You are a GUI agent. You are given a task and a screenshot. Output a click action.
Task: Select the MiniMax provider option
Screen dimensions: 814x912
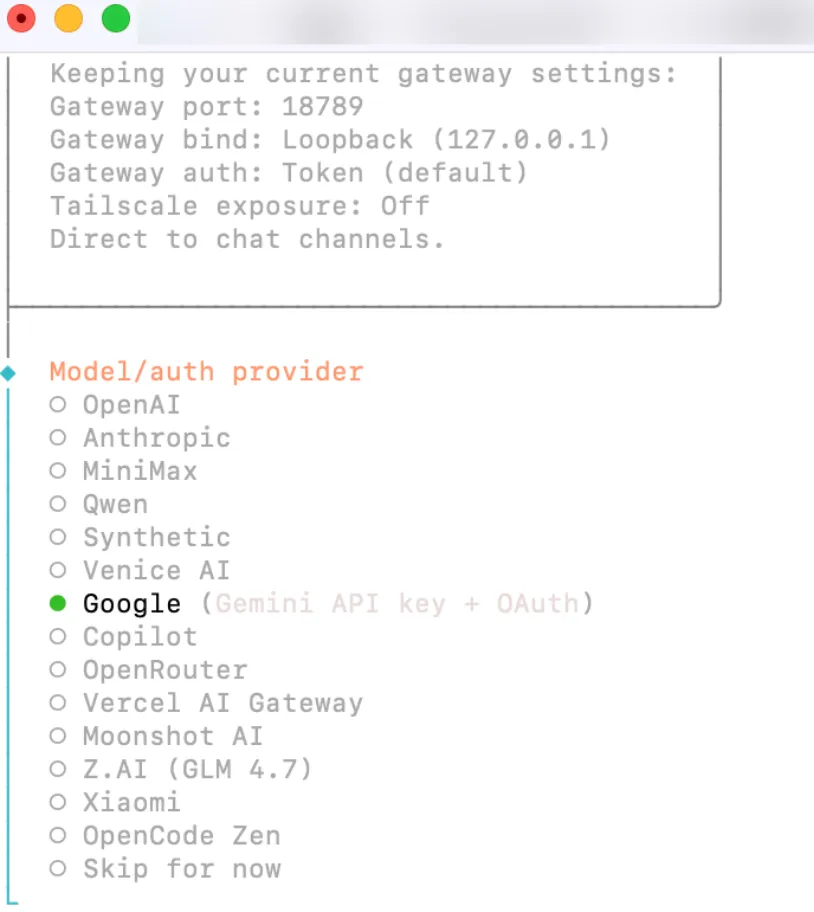click(x=123, y=471)
